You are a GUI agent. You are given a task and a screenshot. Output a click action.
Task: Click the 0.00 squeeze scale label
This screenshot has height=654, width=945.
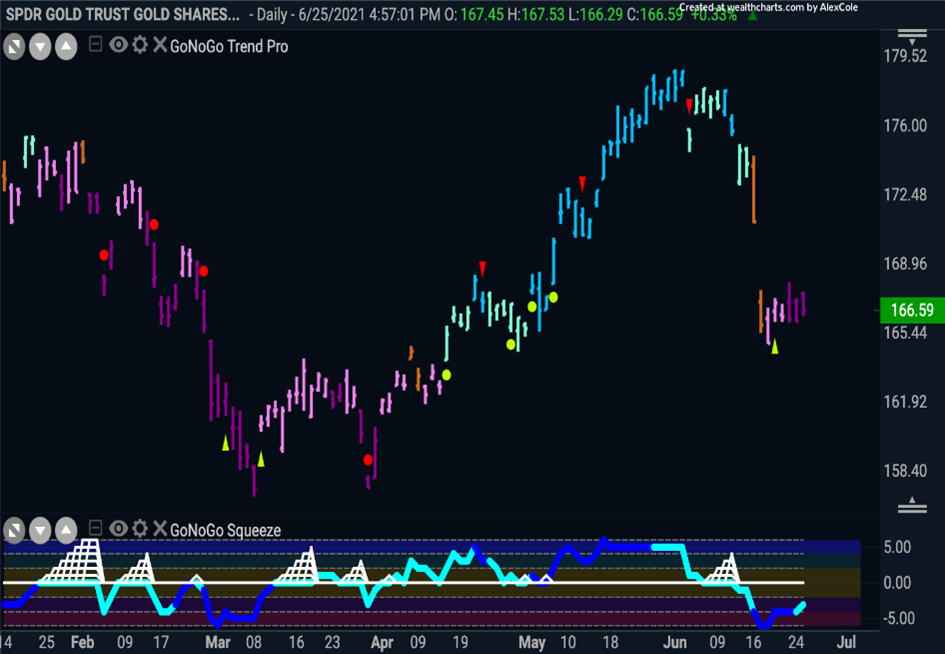[x=897, y=583]
